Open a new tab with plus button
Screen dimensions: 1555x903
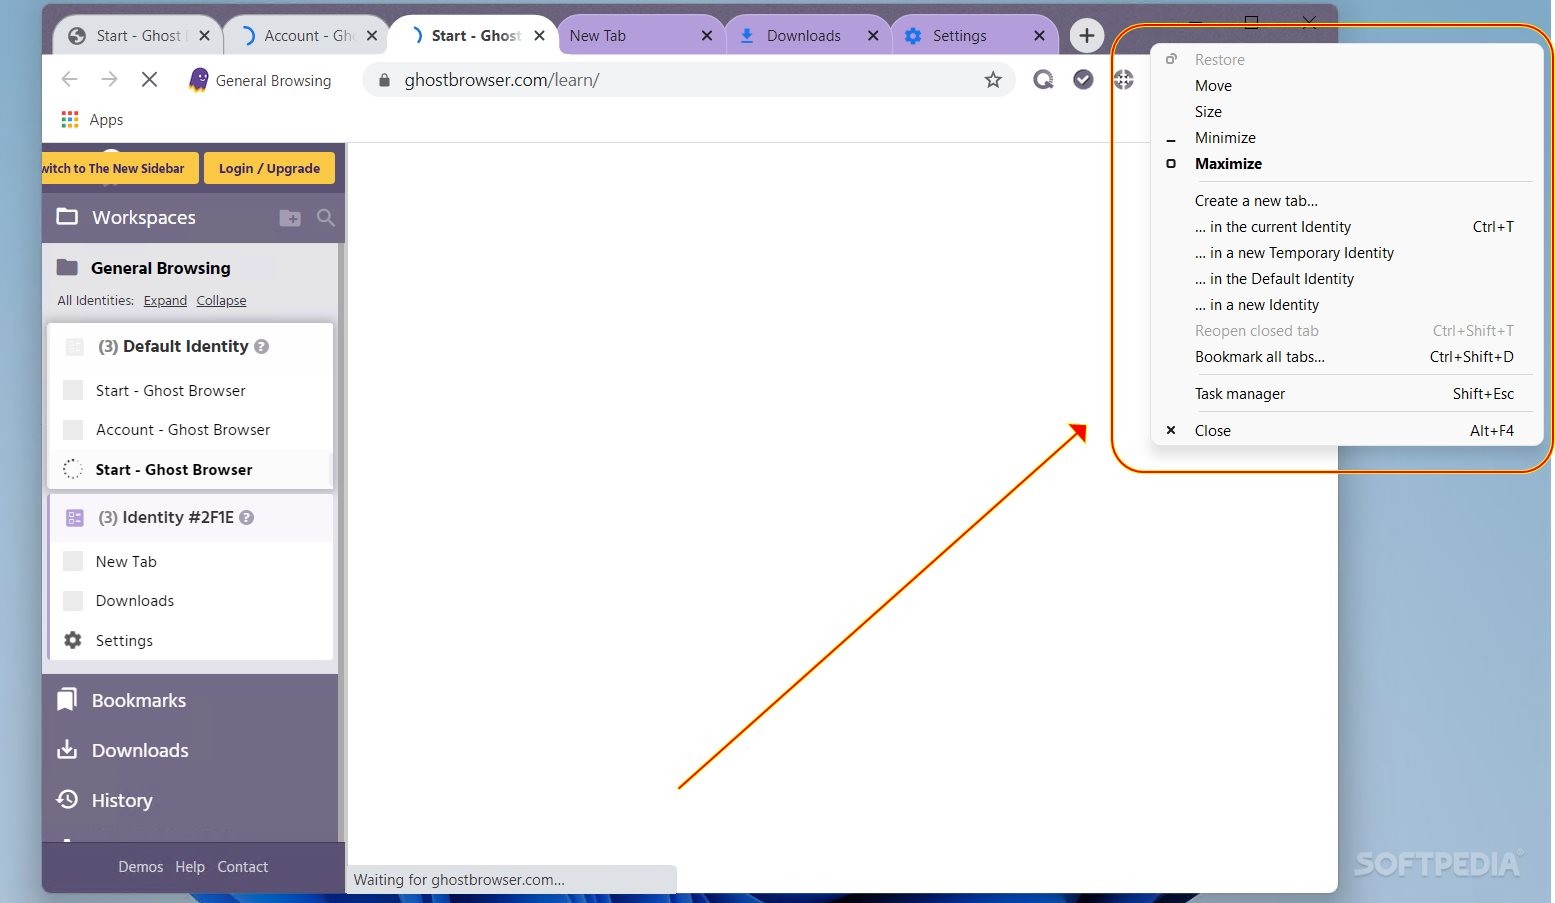[1087, 36]
